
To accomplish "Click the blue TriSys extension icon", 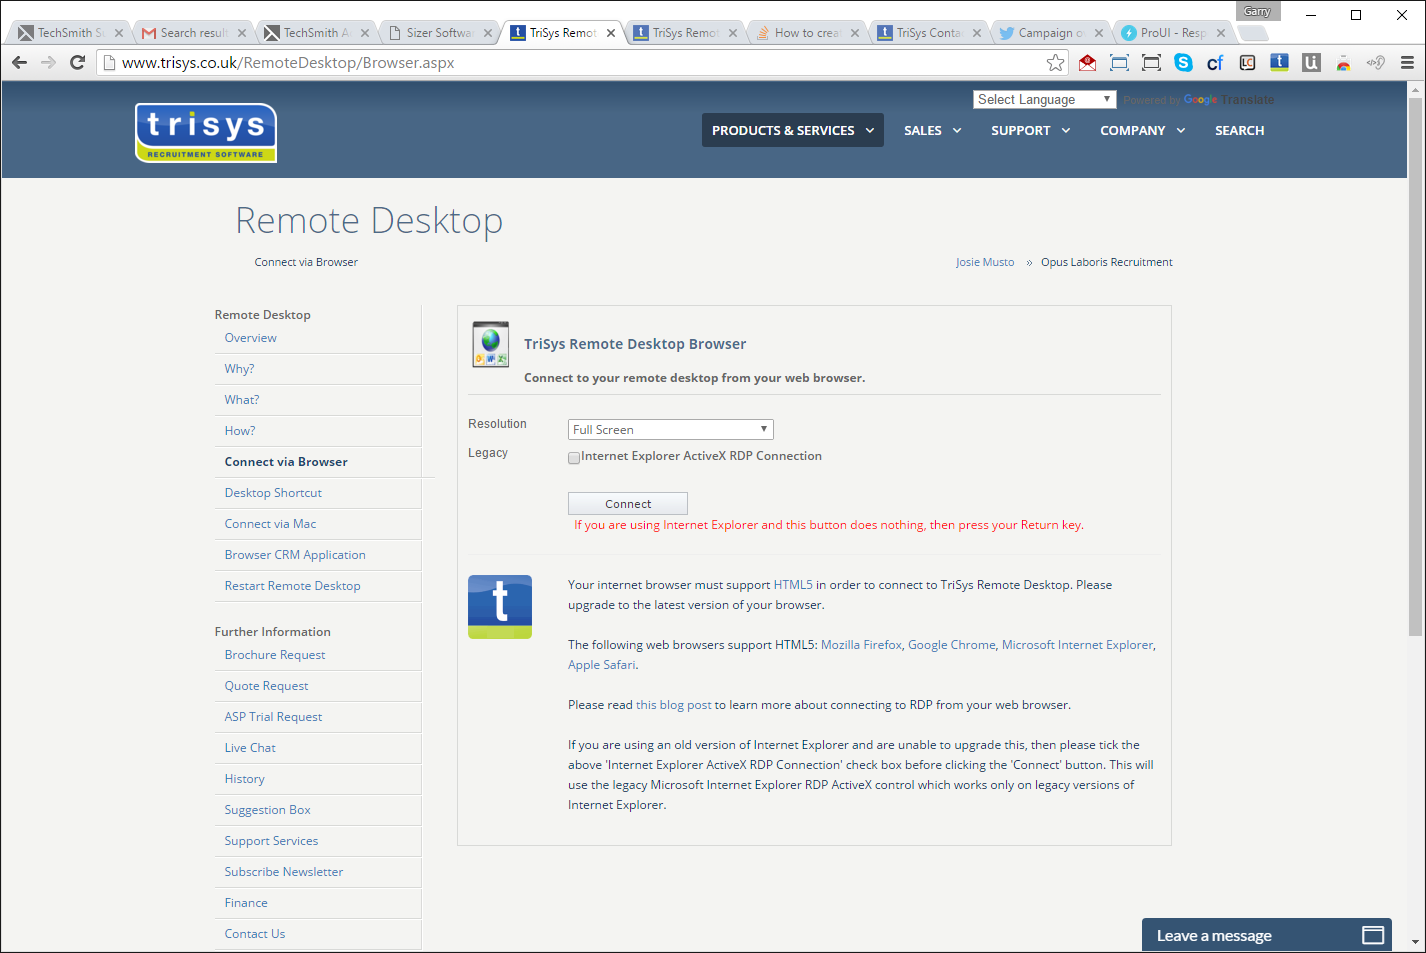I will [1279, 62].
